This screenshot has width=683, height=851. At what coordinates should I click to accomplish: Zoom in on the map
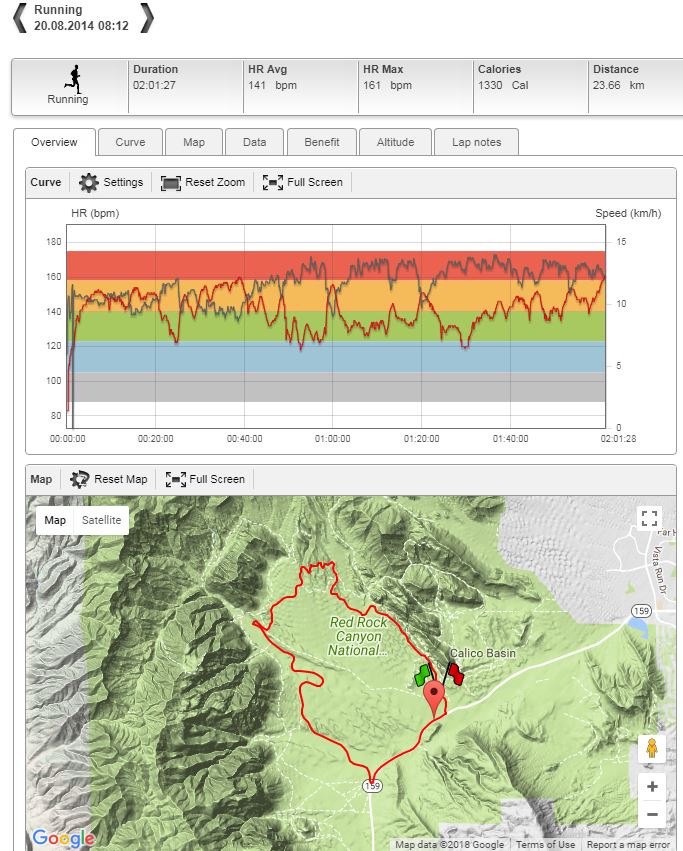click(651, 786)
